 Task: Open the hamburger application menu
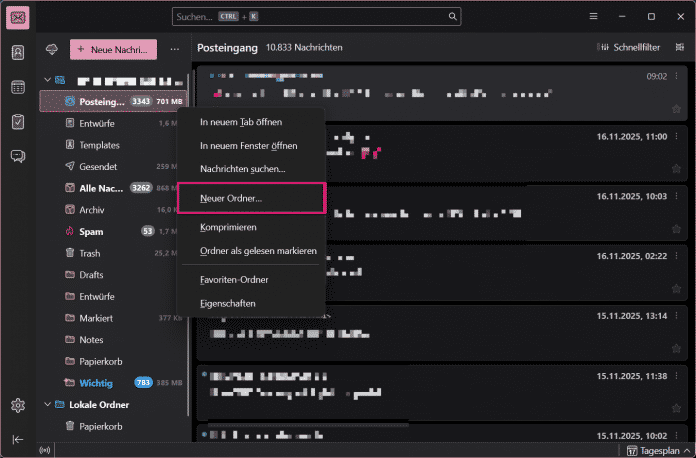(593, 17)
